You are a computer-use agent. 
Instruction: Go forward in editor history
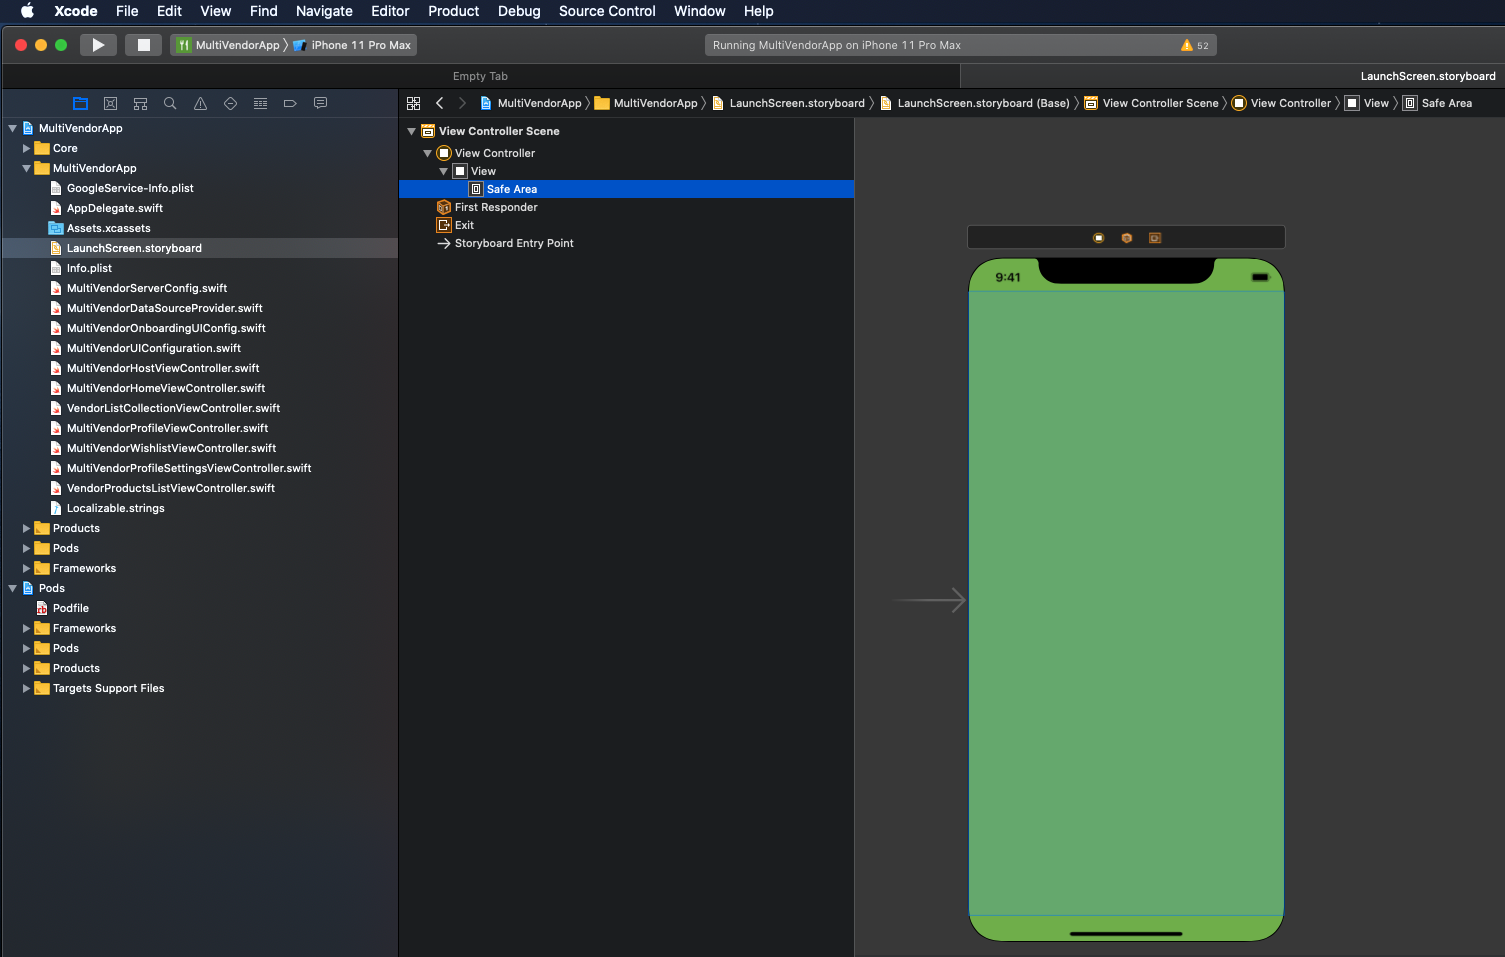[x=462, y=103]
